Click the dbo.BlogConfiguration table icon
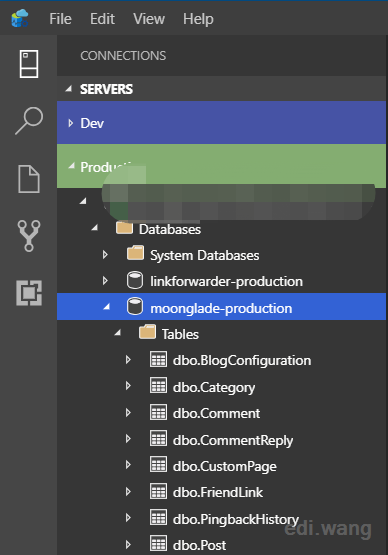Viewport: 388px width, 555px height. [x=158, y=360]
